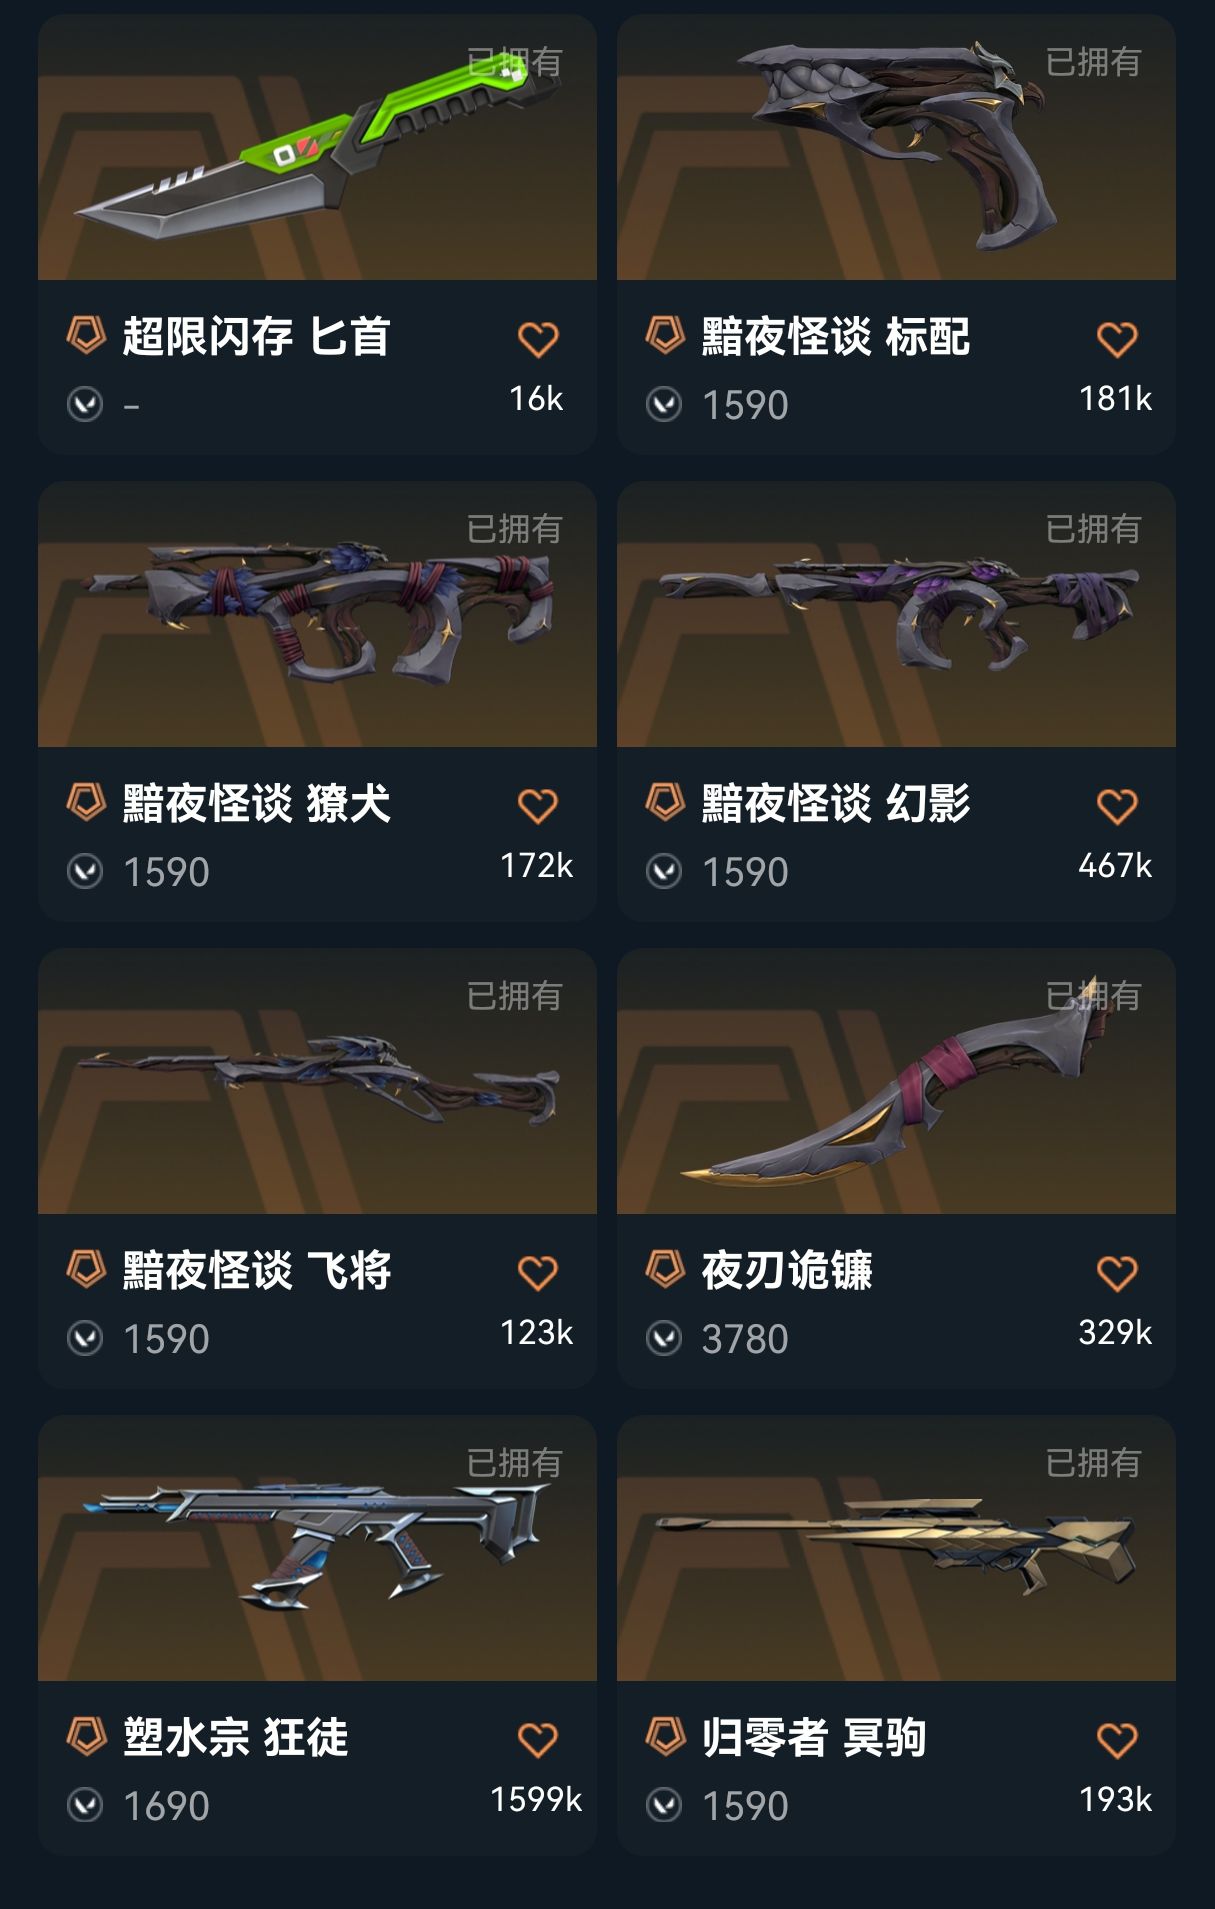View the 归零者 冥驹 sniper thumbnail
Viewport: 1215px width, 1909px height.
click(896, 1548)
